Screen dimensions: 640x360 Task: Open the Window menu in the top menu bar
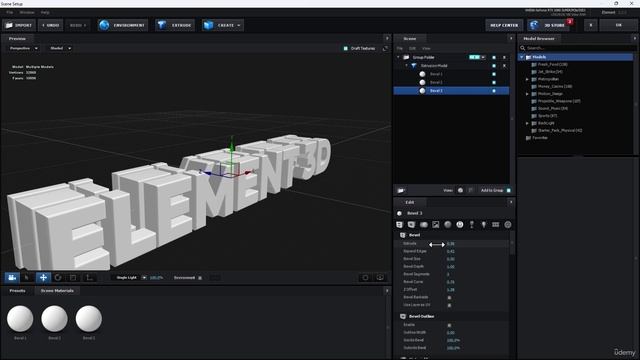coord(27,13)
